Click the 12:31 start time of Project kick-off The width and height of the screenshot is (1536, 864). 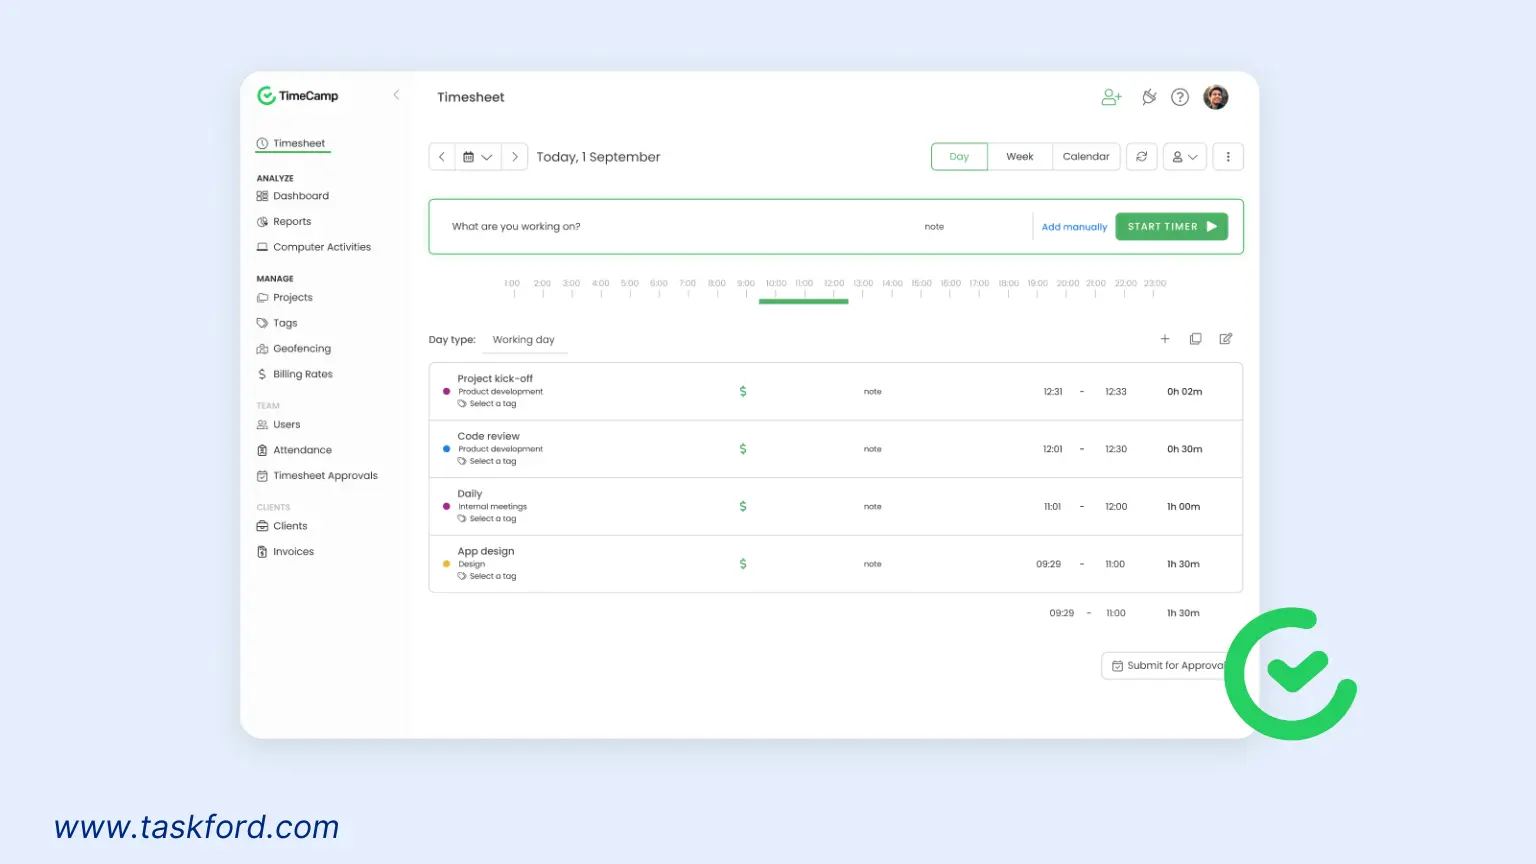click(x=1053, y=392)
